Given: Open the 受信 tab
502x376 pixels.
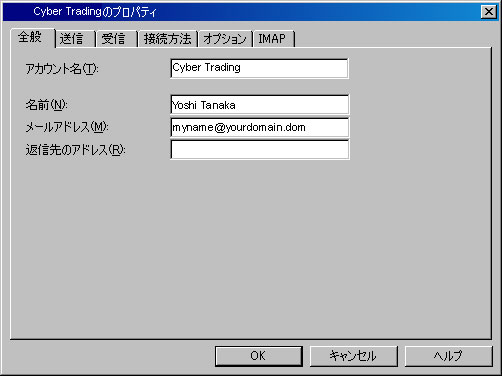Looking at the screenshot, I should tap(116, 39).
